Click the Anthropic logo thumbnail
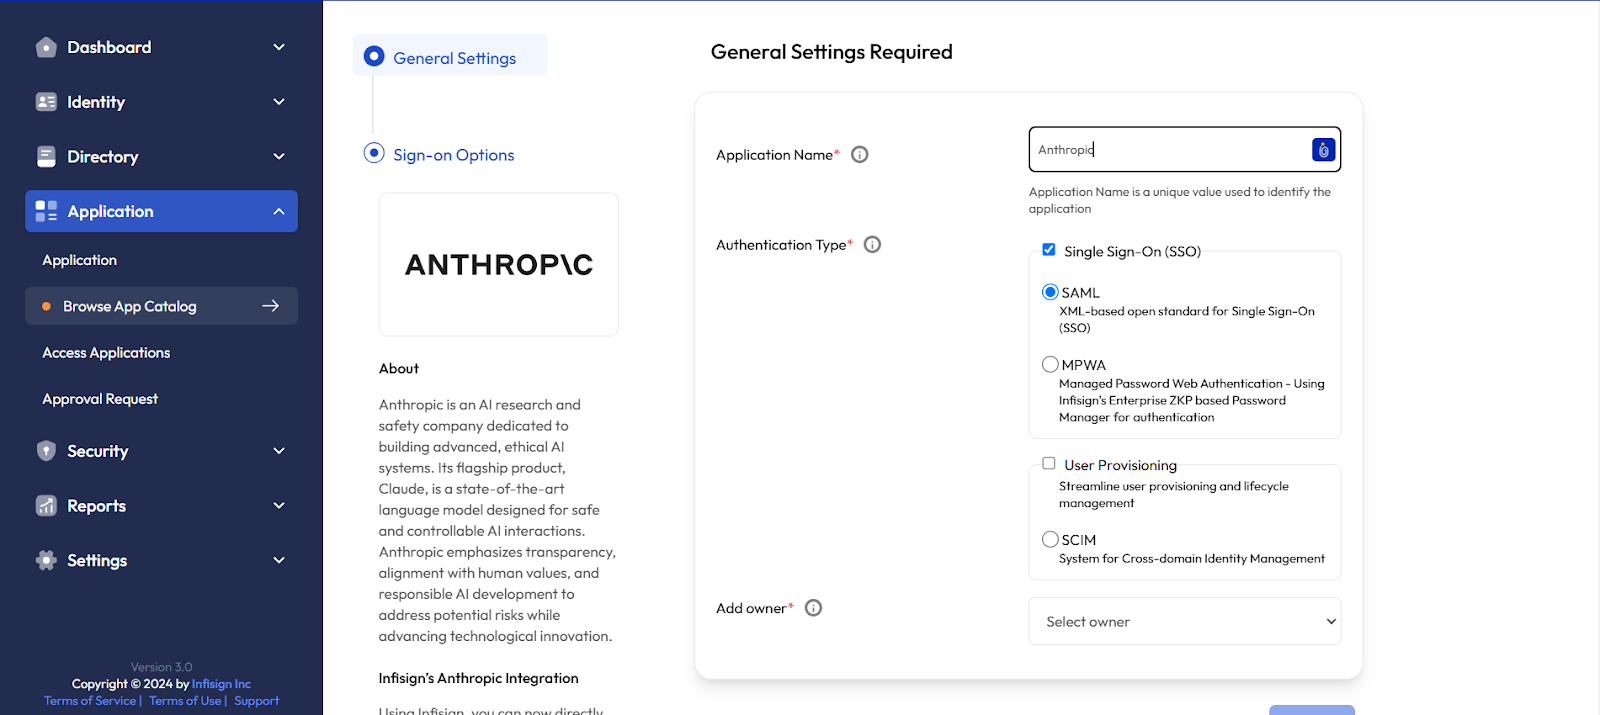 click(499, 264)
